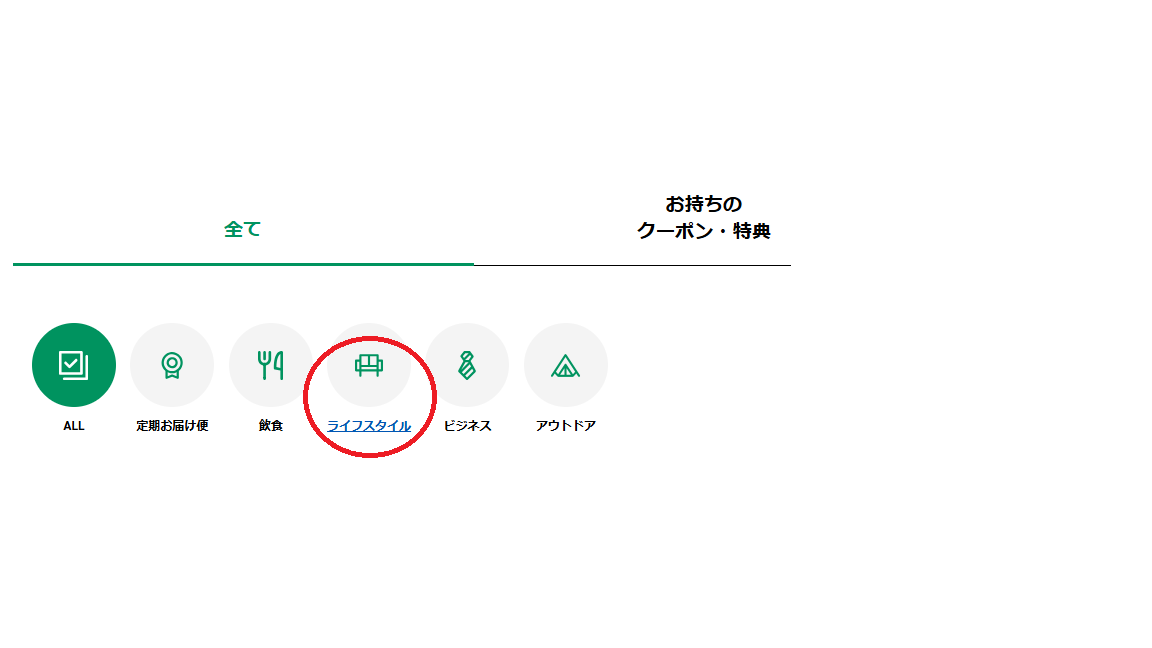Select the ライフスタイル sofa icon
Image resolution: width=1152 pixels, height=648 pixels.
coord(369,365)
